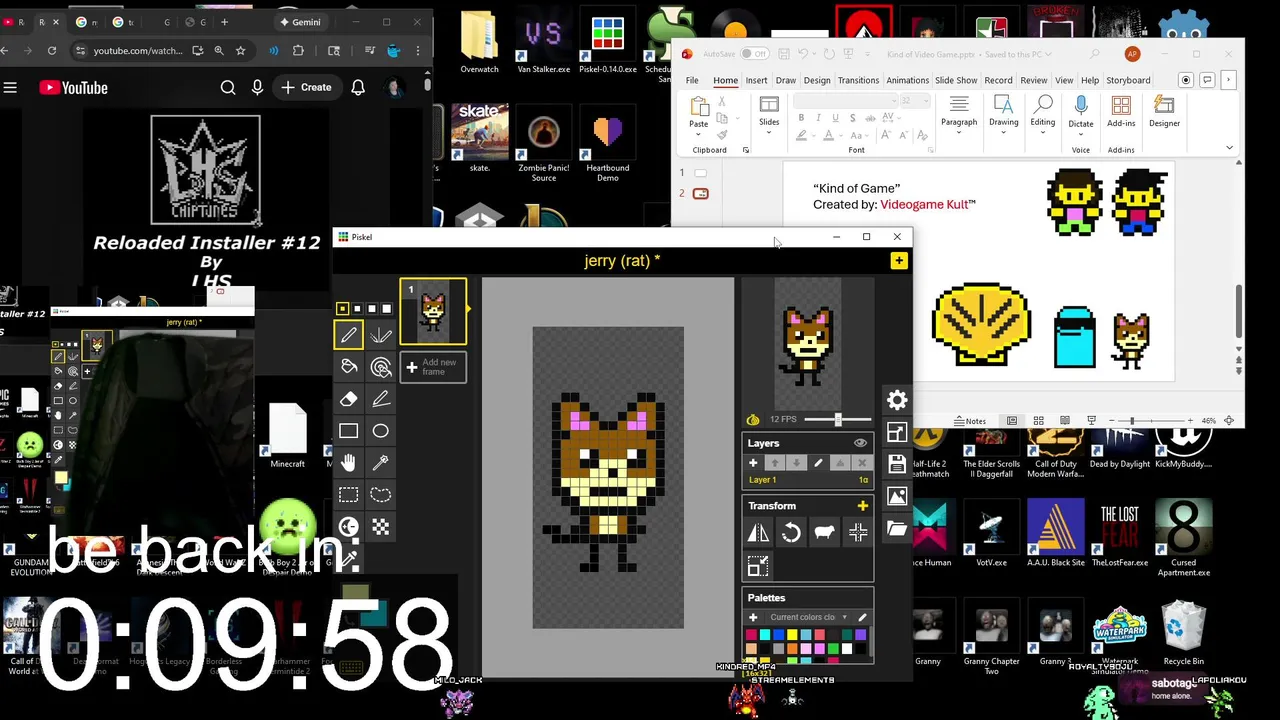Image resolution: width=1280 pixels, height=720 pixels.
Task: Open the Slide Show ribbon tab
Action: pos(956,80)
